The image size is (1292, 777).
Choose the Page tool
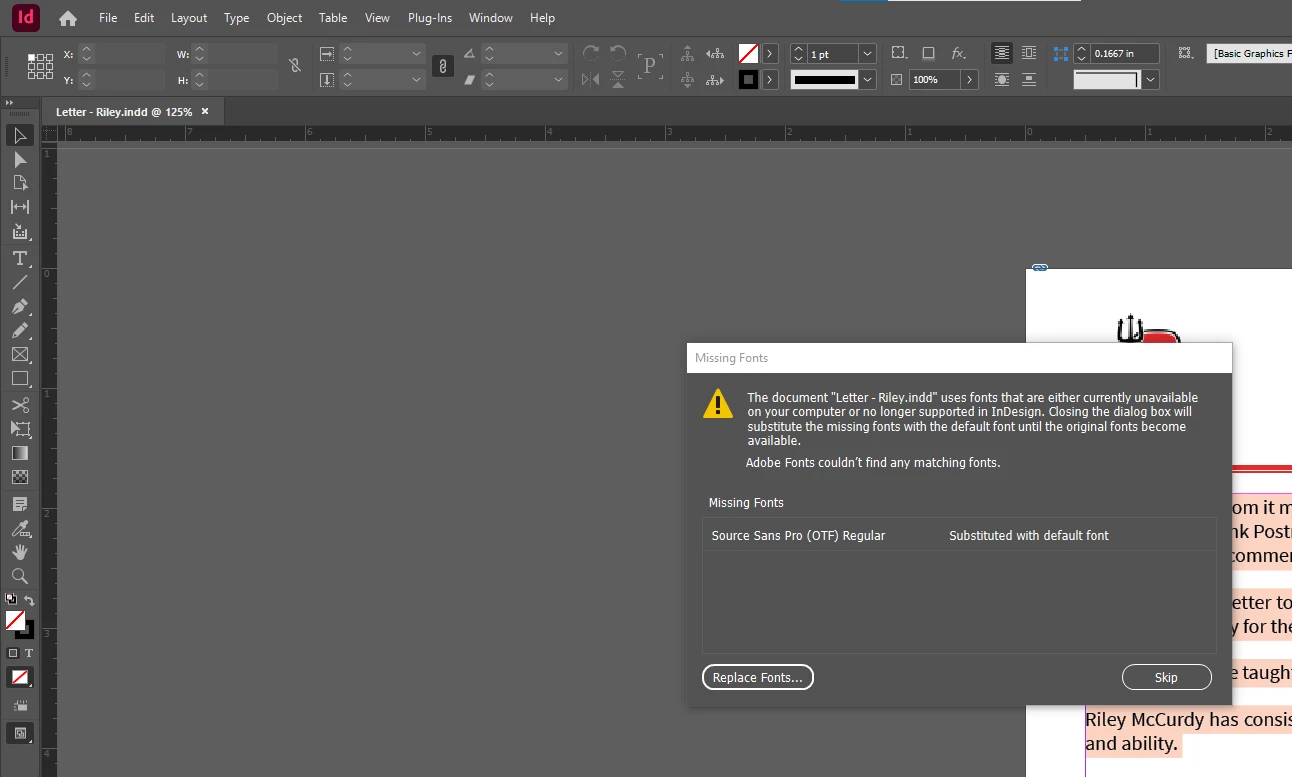pyautogui.click(x=20, y=183)
